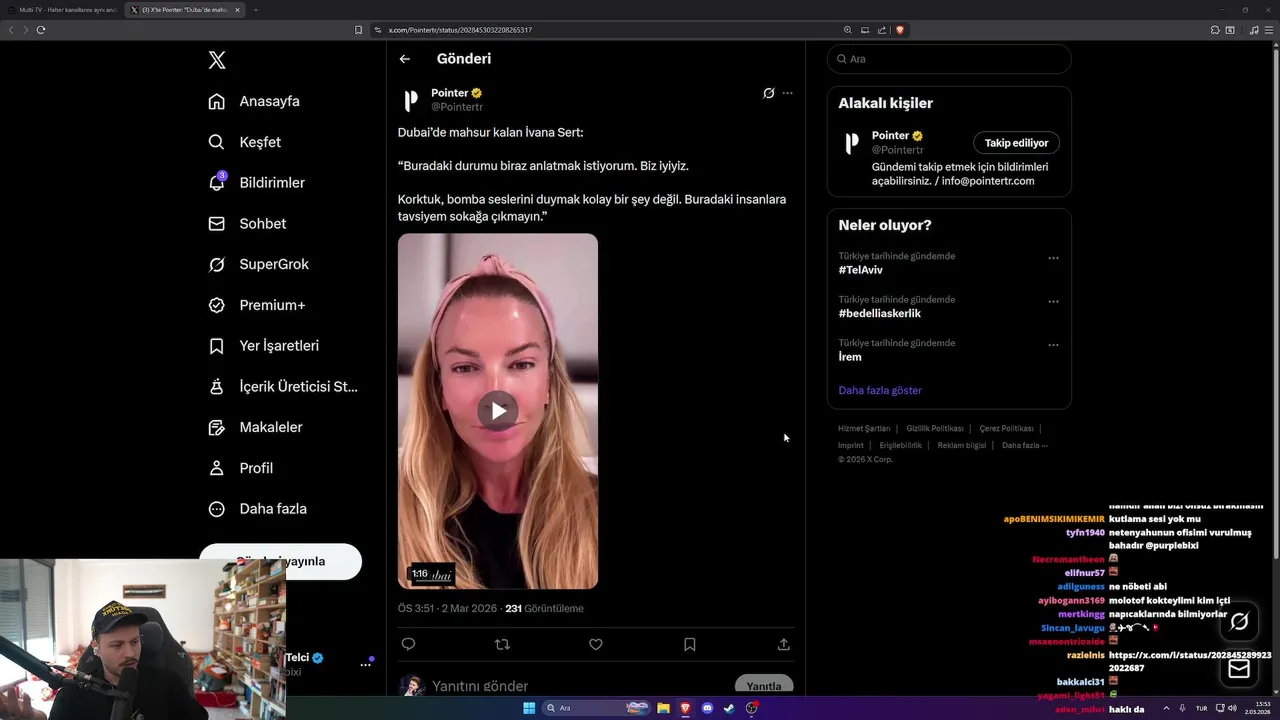The height and width of the screenshot is (720, 1280).
Task: Open File Explorer from the taskbar
Action: click(x=663, y=708)
